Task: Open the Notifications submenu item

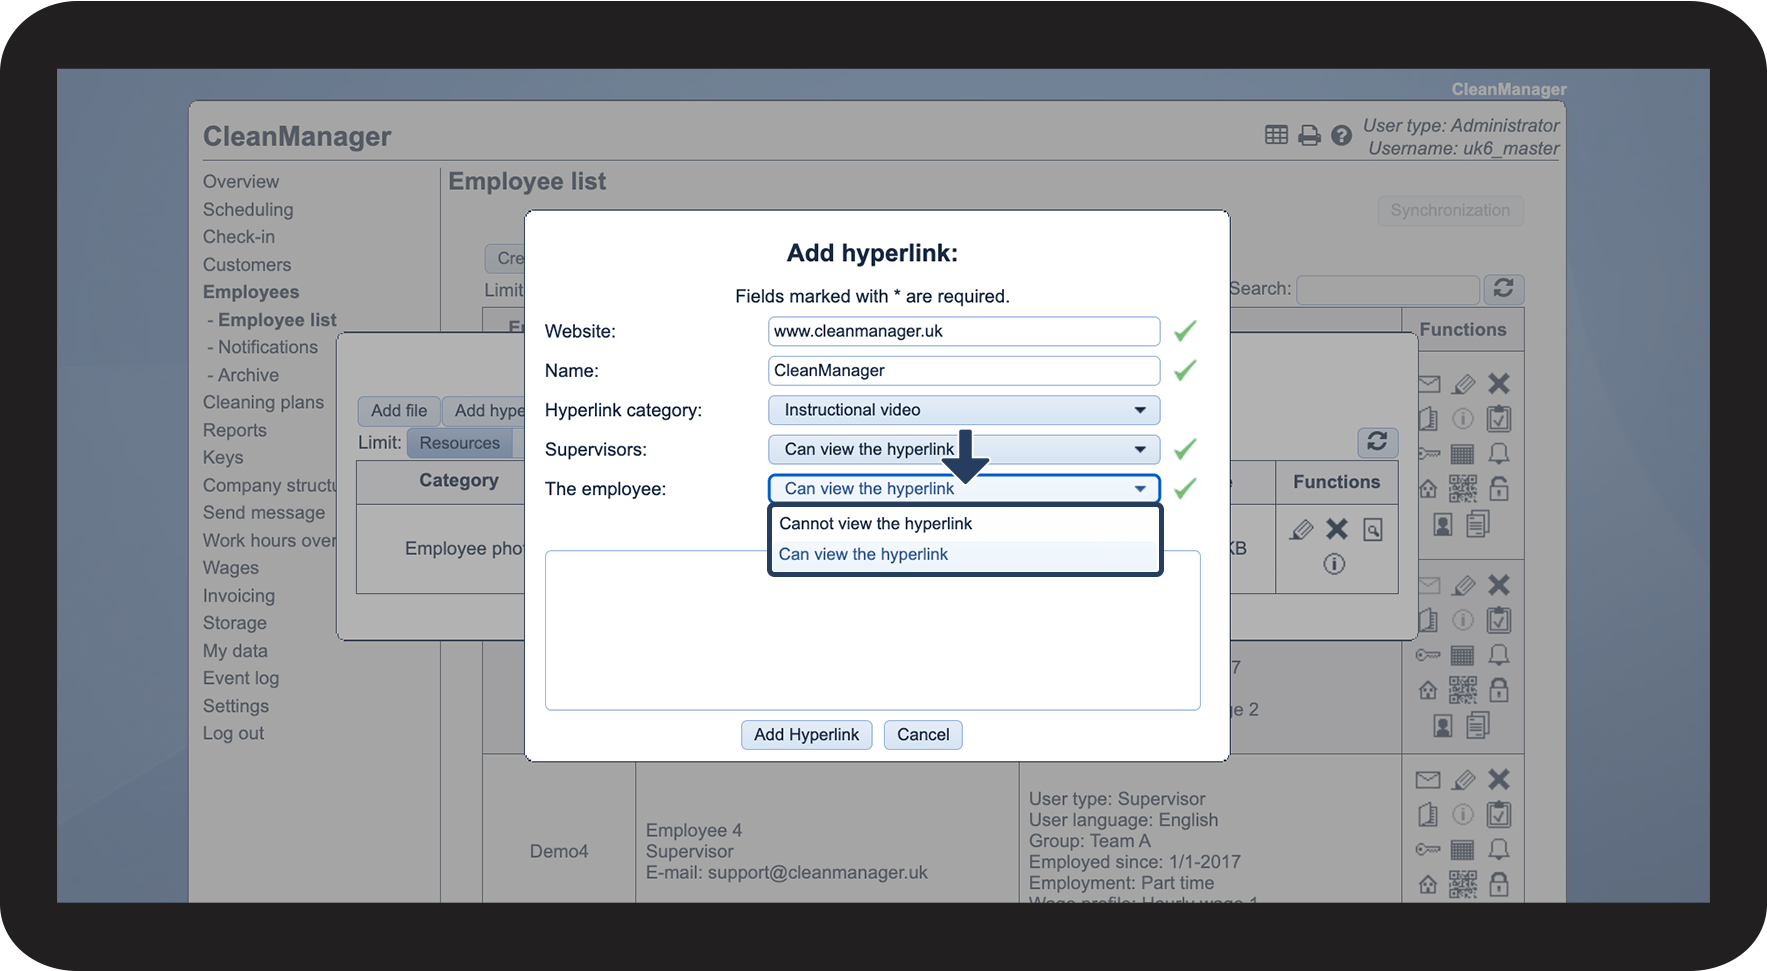Action: click(268, 347)
